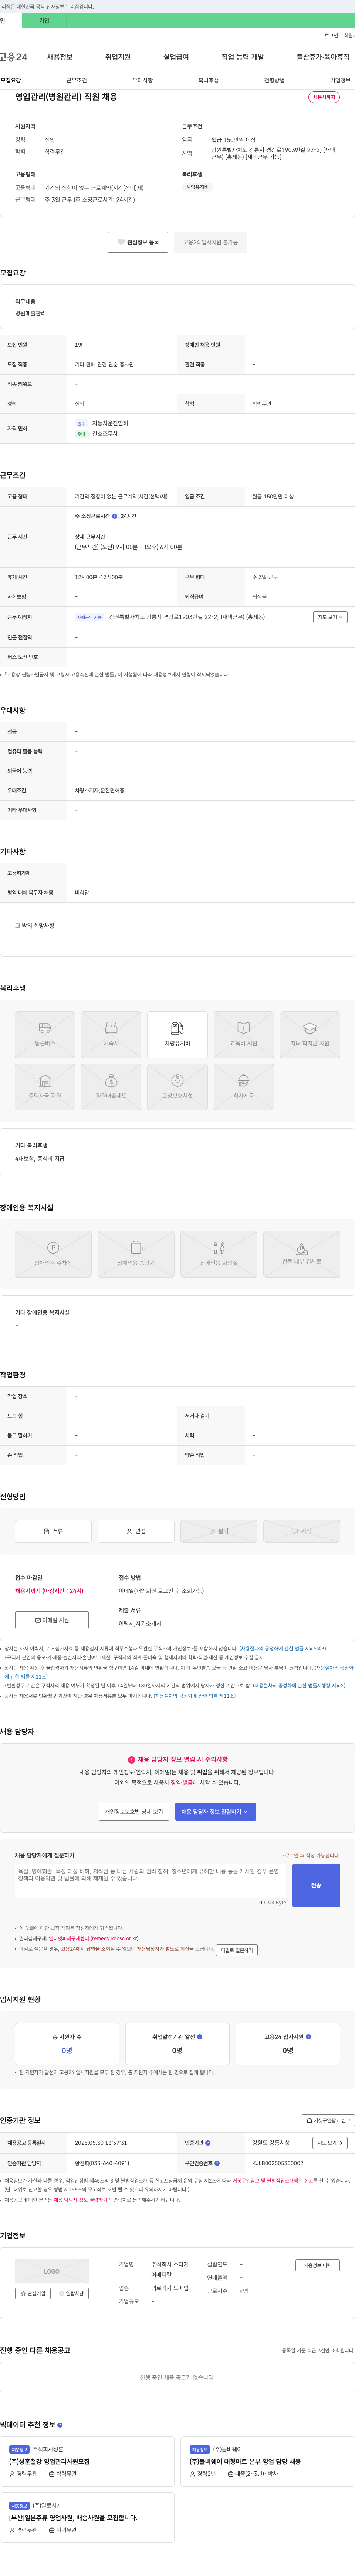The image size is (355, 2576).
Task: Click the 관심정보 등록 heart button
Action: [x=138, y=242]
